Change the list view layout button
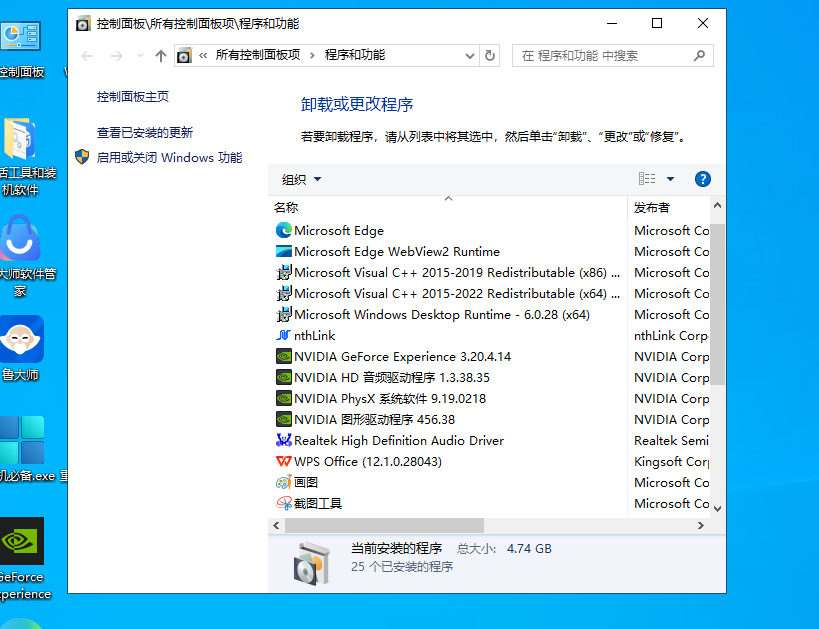The height and width of the screenshot is (629, 819). pos(647,179)
